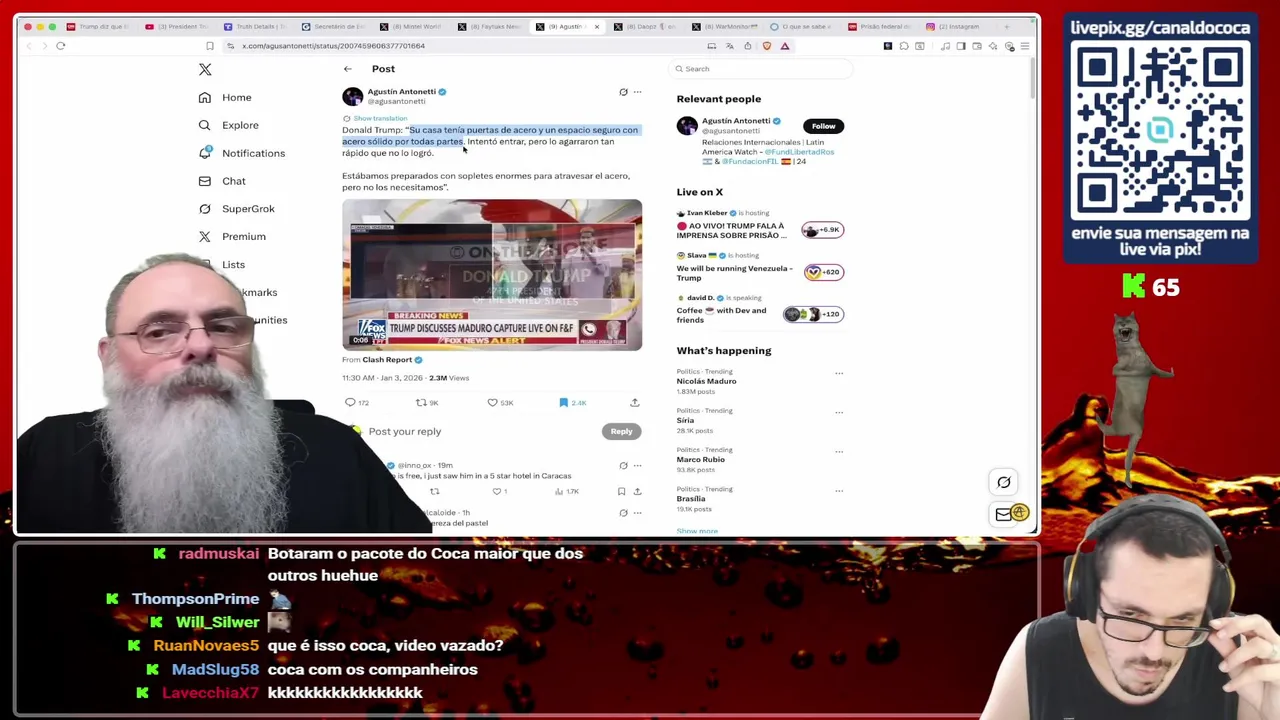Open Premium in X sidebar
This screenshot has width=1280, height=720.
click(231, 237)
